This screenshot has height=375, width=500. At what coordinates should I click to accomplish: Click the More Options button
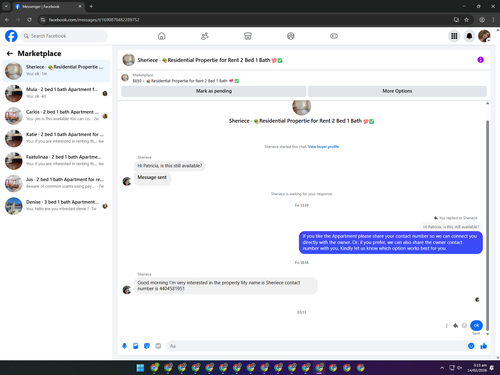point(397,91)
